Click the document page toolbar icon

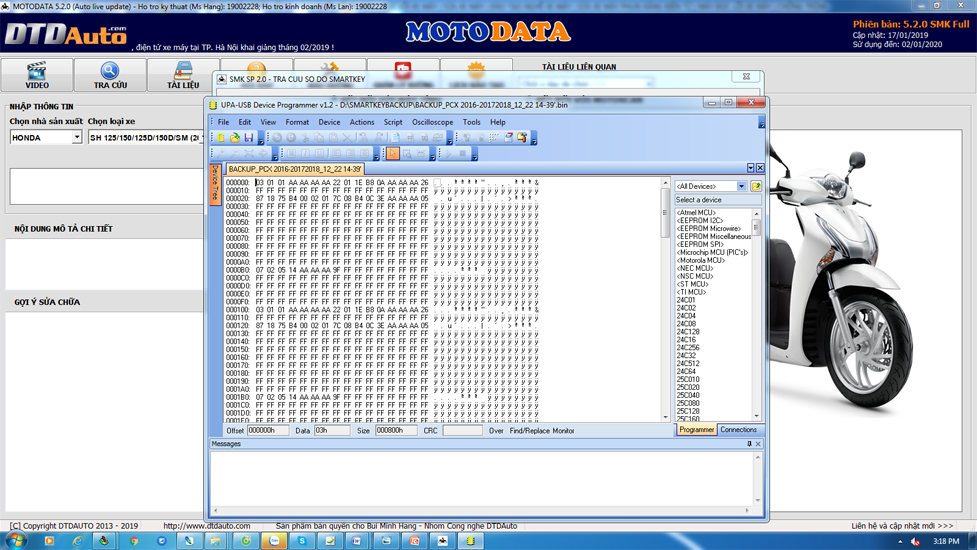pyautogui.click(x=395, y=138)
